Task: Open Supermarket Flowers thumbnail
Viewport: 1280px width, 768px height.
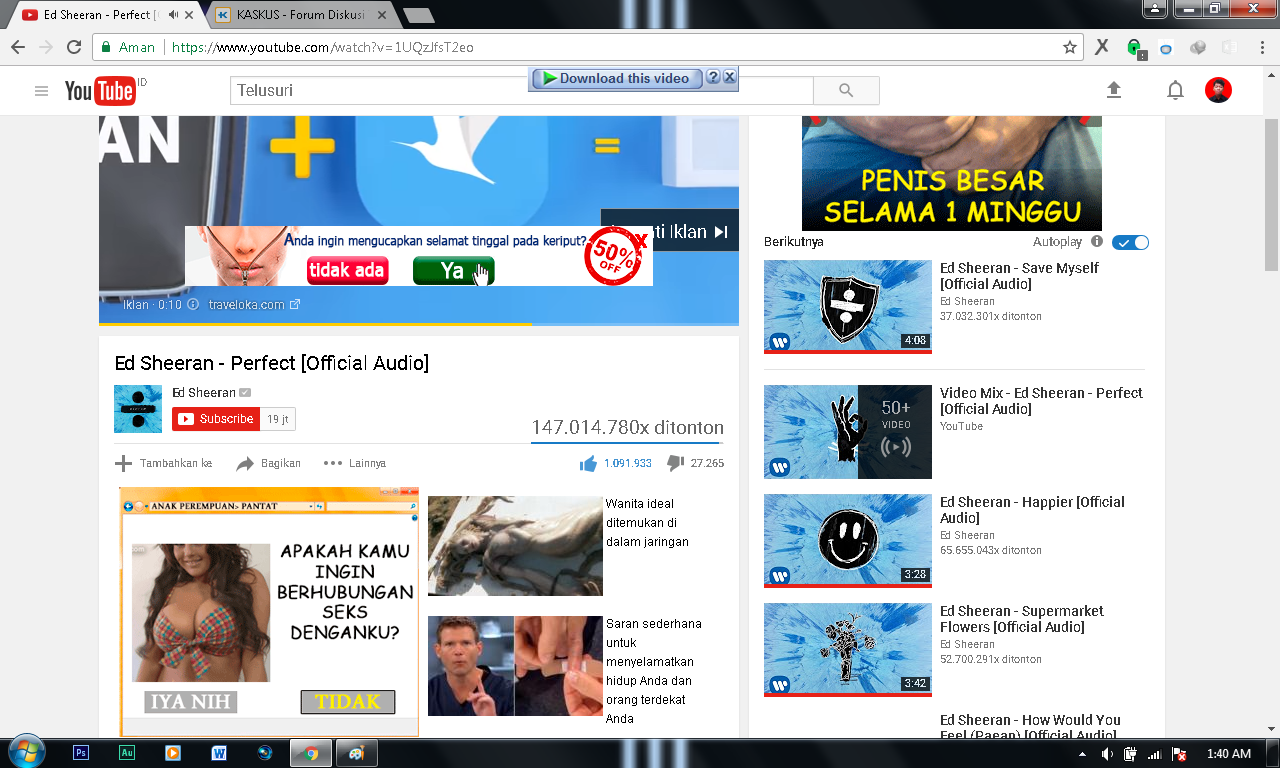Action: tap(848, 649)
